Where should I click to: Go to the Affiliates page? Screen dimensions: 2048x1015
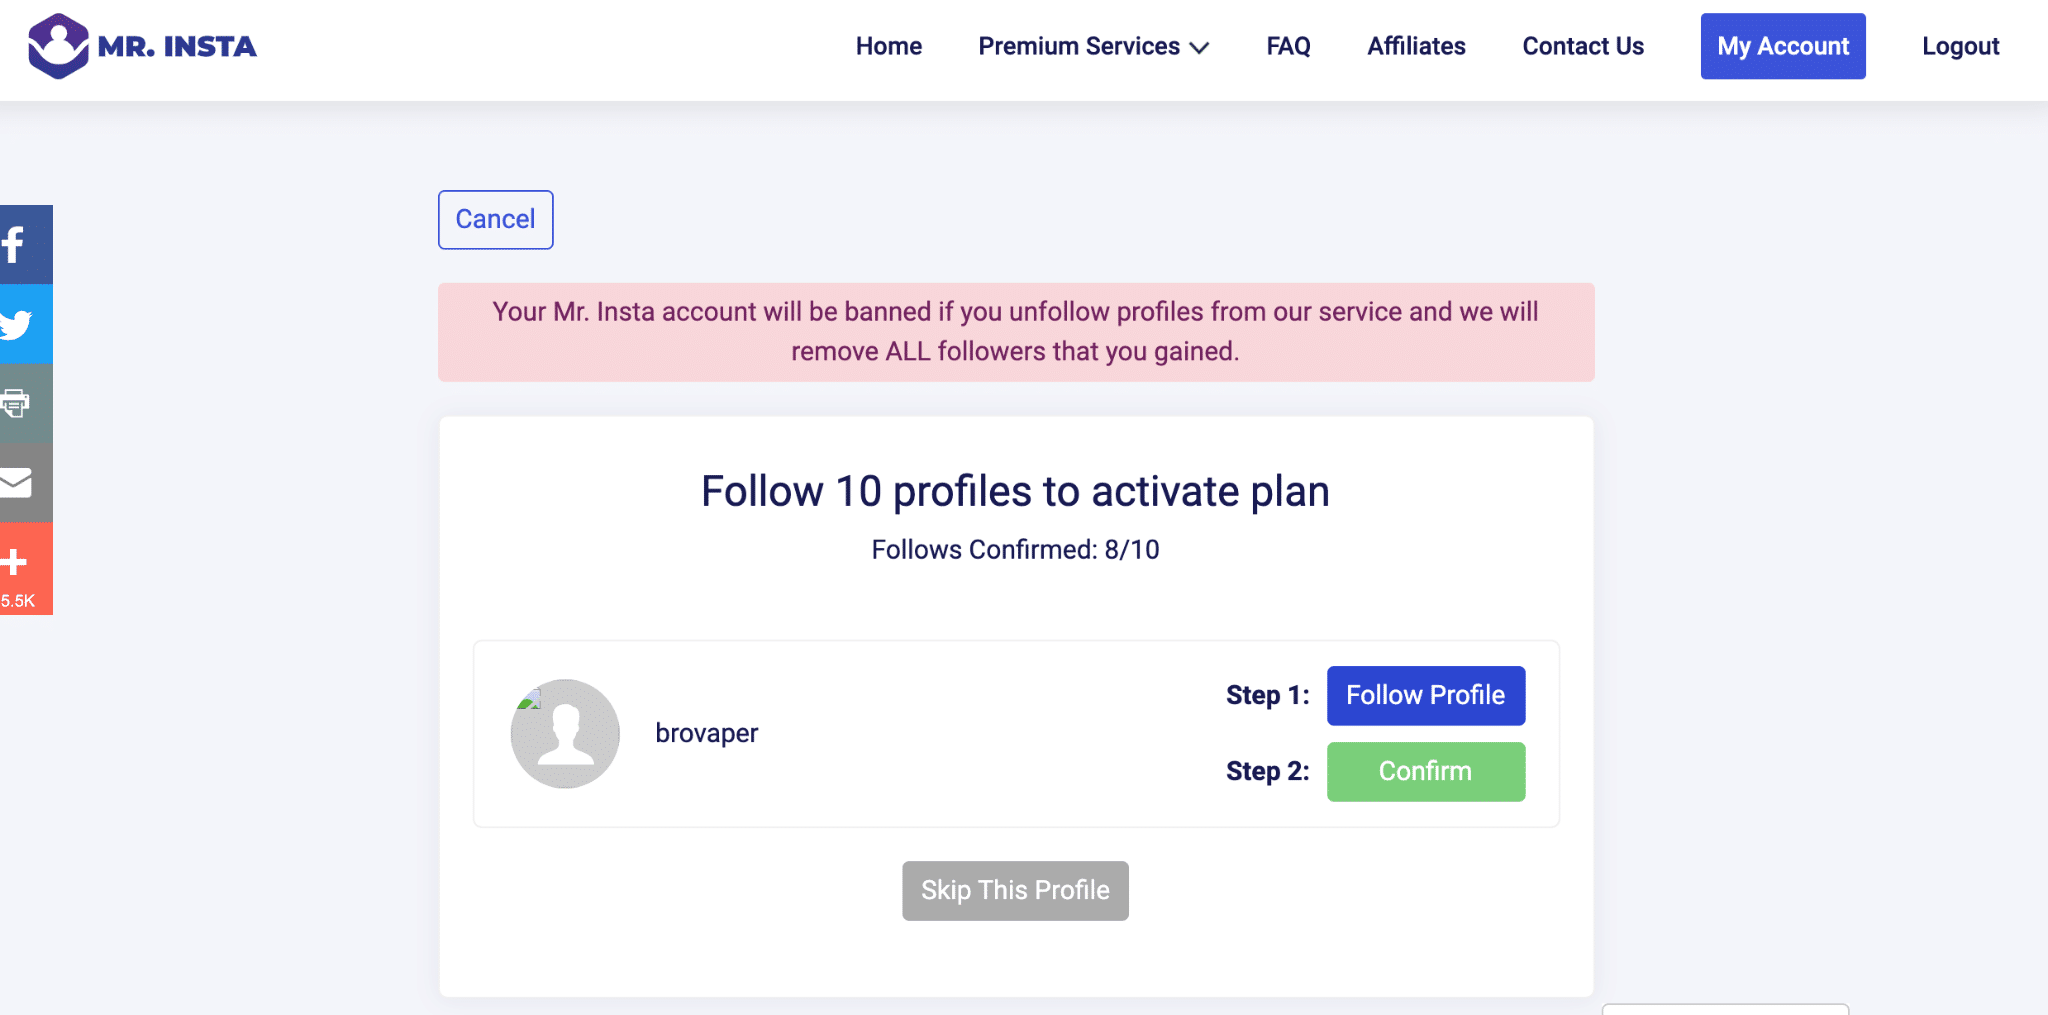point(1416,46)
